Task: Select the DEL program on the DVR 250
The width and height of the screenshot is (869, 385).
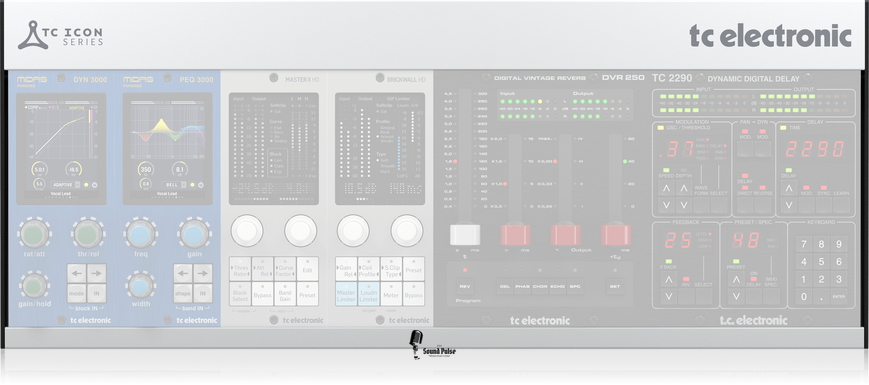Action: pyautogui.click(x=504, y=286)
